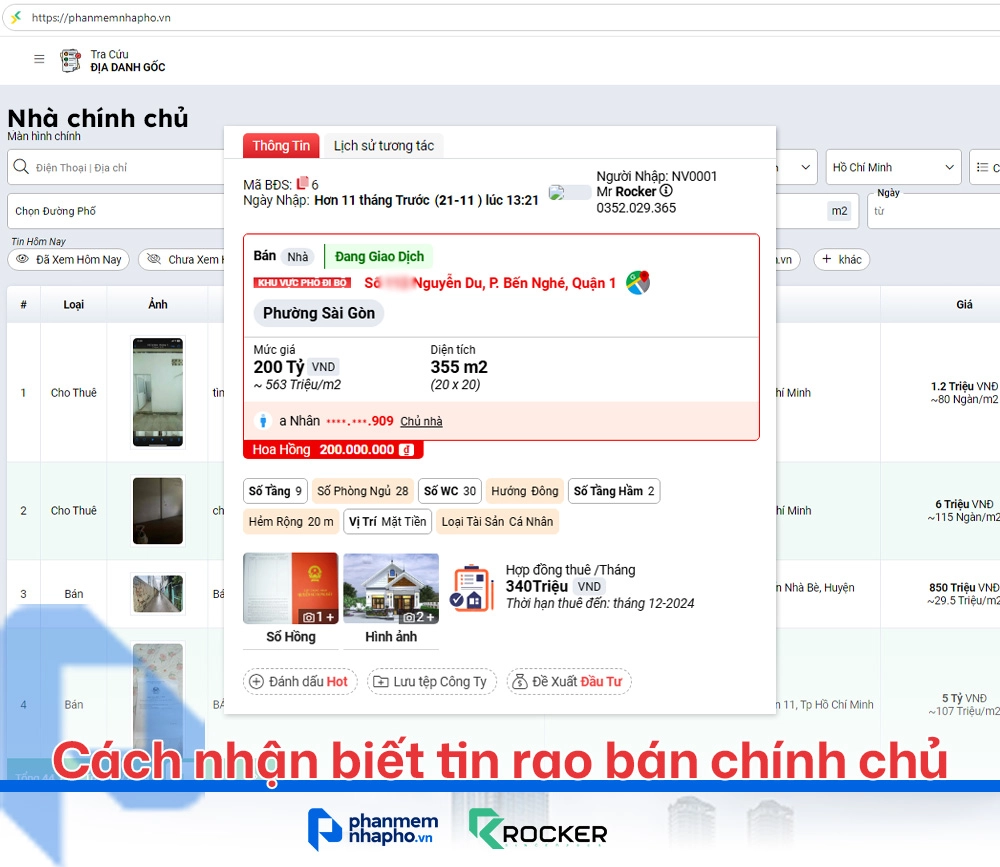Screen dimensions: 1000x867
Task: Toggle the Đã Xem Hôm Nay filter
Action: pyautogui.click(x=69, y=260)
